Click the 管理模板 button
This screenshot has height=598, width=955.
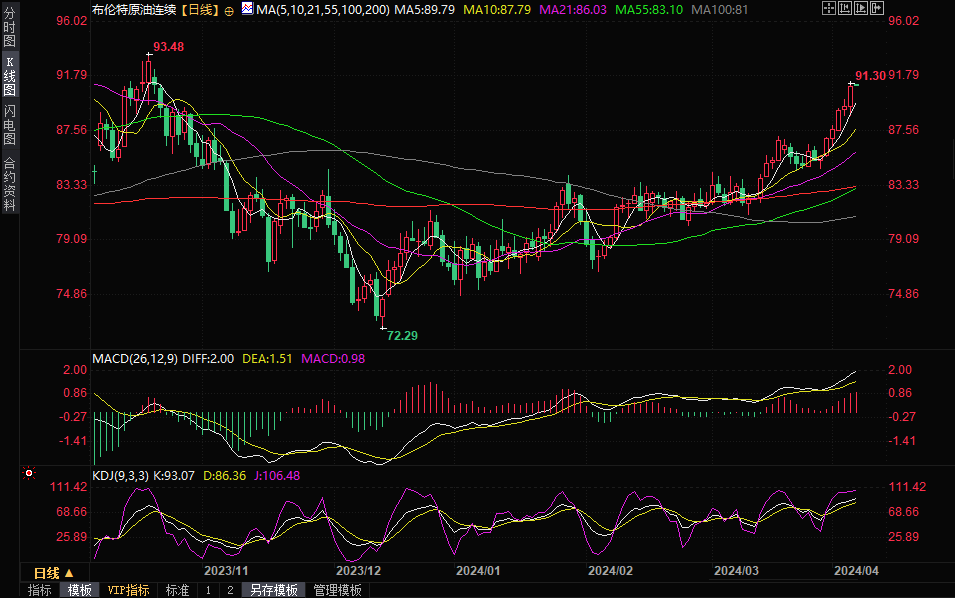(x=337, y=590)
